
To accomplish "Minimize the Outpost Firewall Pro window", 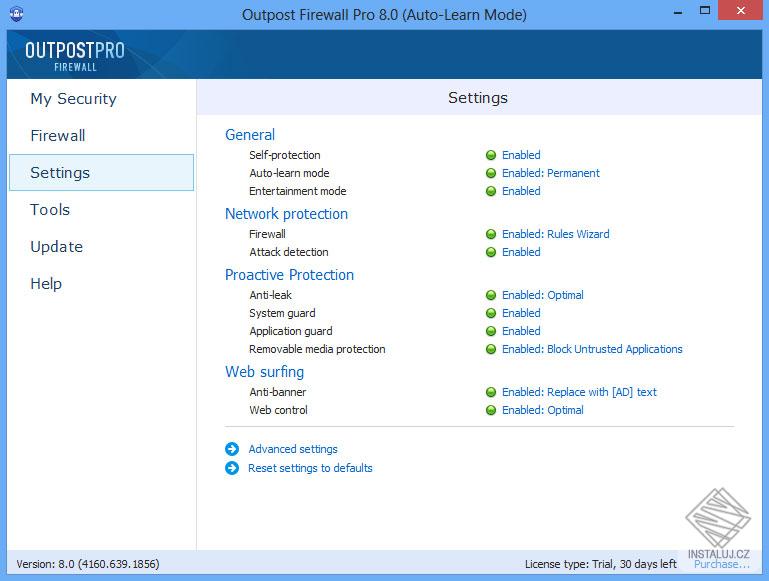I will [x=678, y=12].
